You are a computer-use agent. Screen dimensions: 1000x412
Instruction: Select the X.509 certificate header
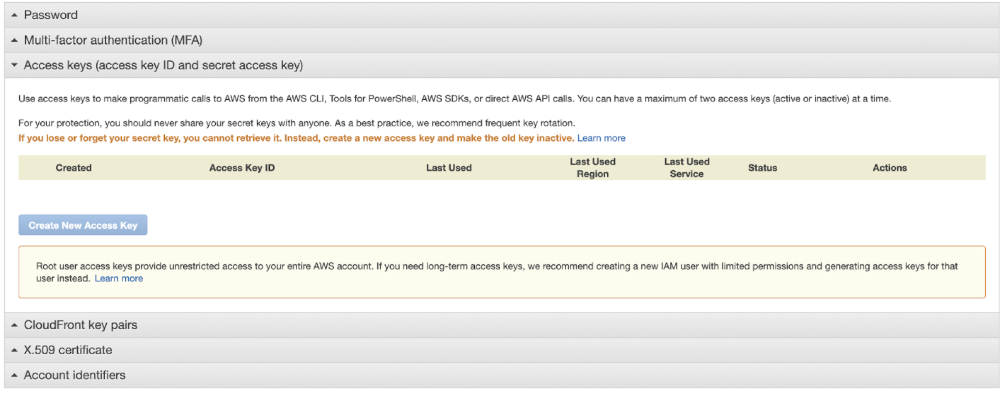[500, 350]
